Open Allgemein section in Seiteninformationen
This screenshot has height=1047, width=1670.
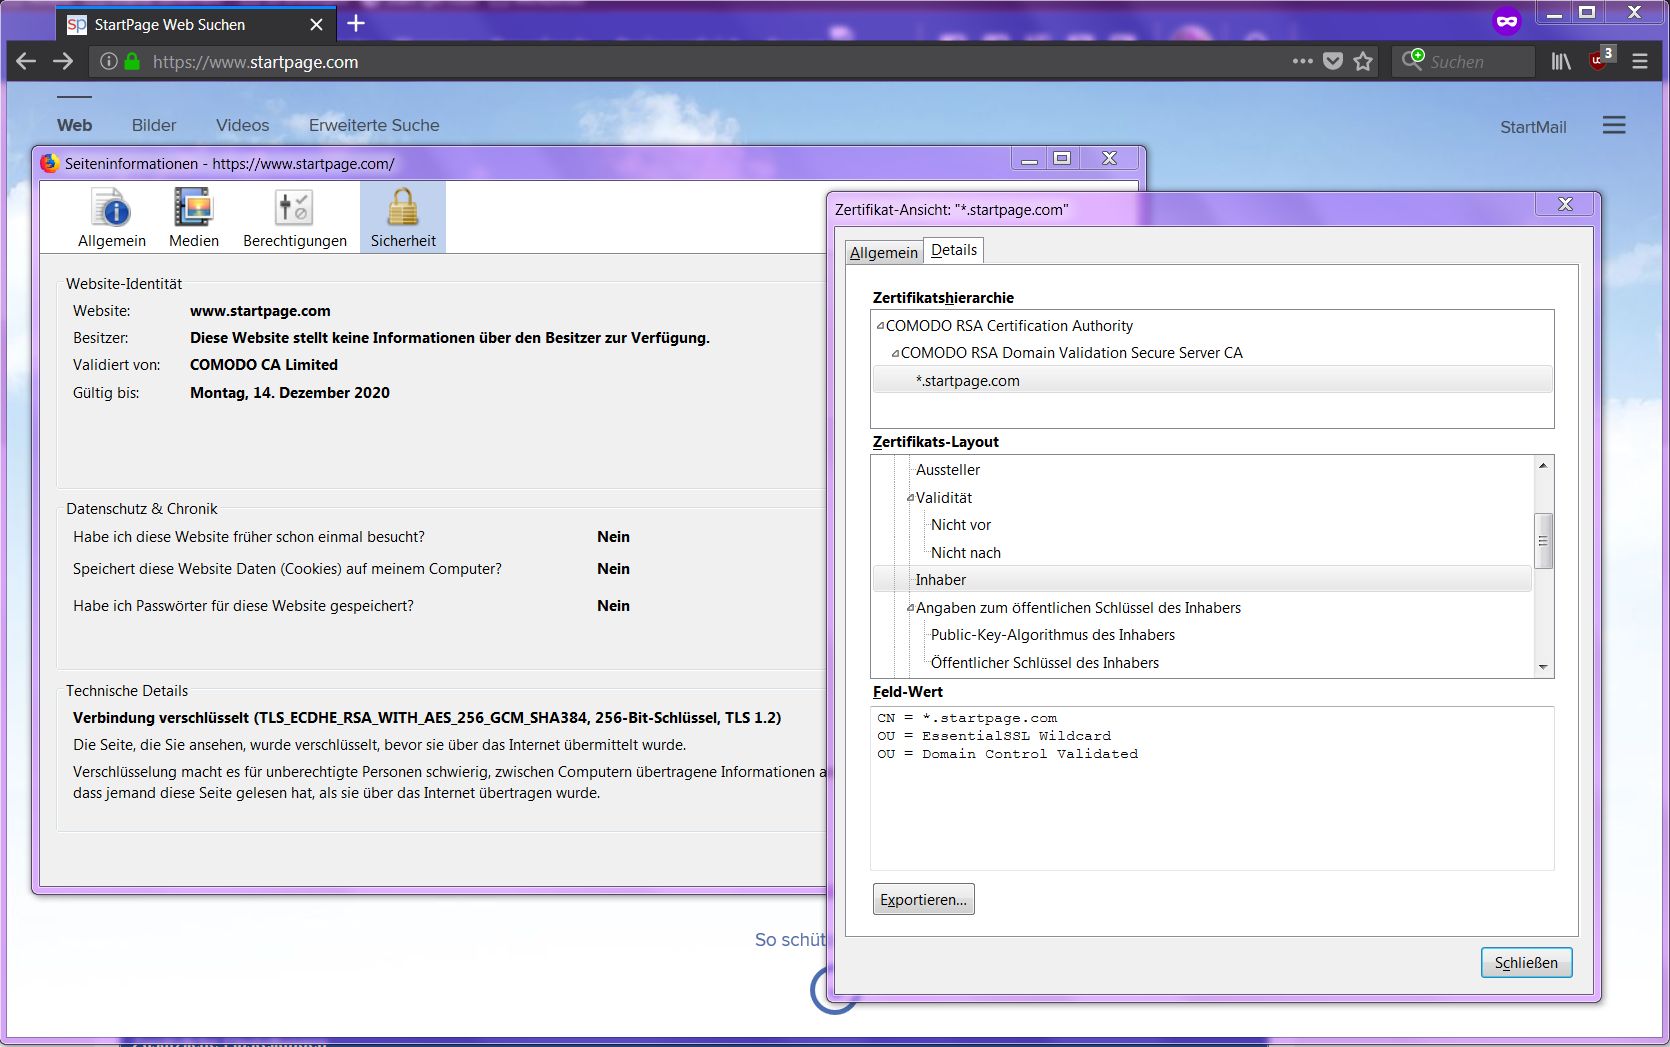pyautogui.click(x=112, y=217)
